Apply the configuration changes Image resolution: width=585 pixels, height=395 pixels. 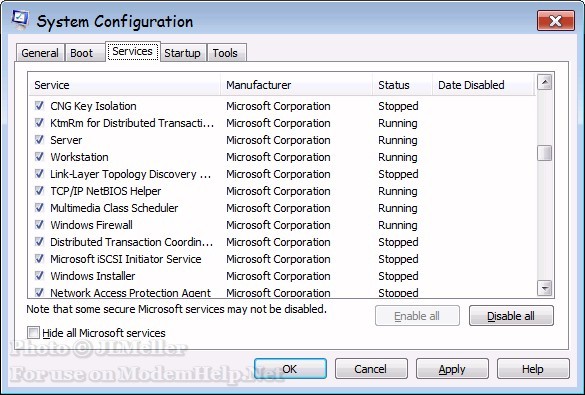452,369
